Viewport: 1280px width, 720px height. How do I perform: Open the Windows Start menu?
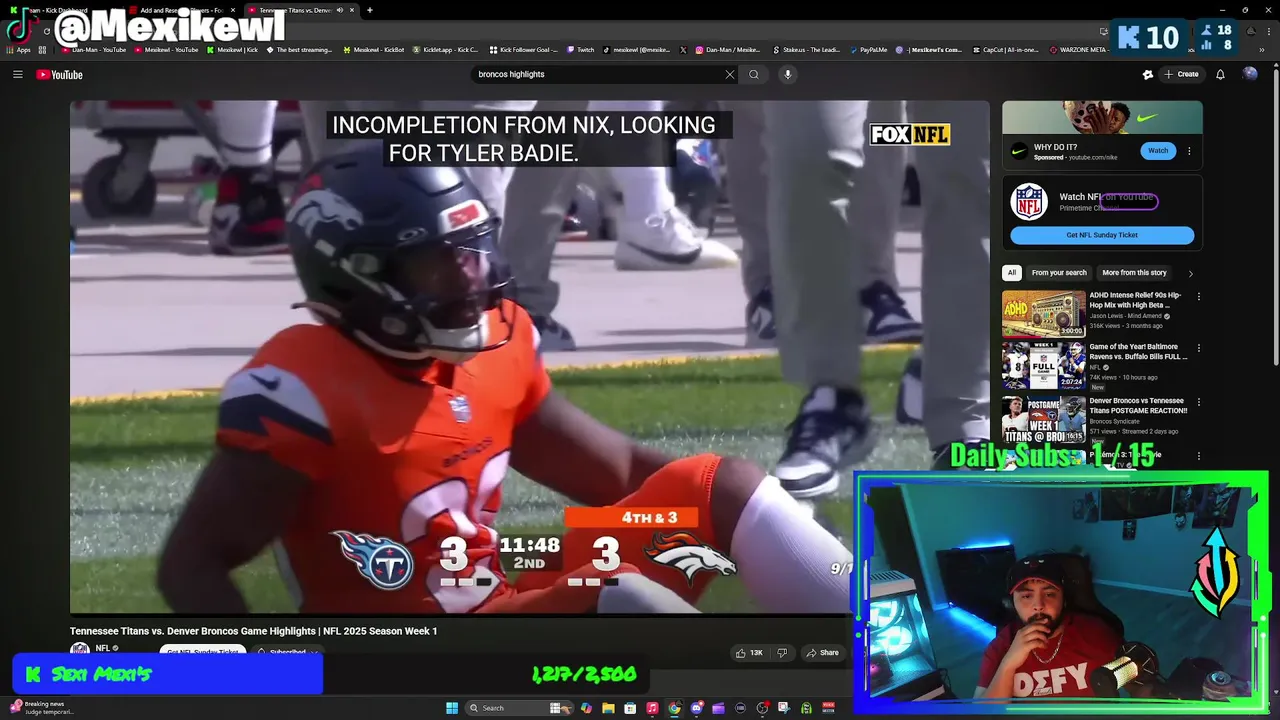tap(452, 708)
